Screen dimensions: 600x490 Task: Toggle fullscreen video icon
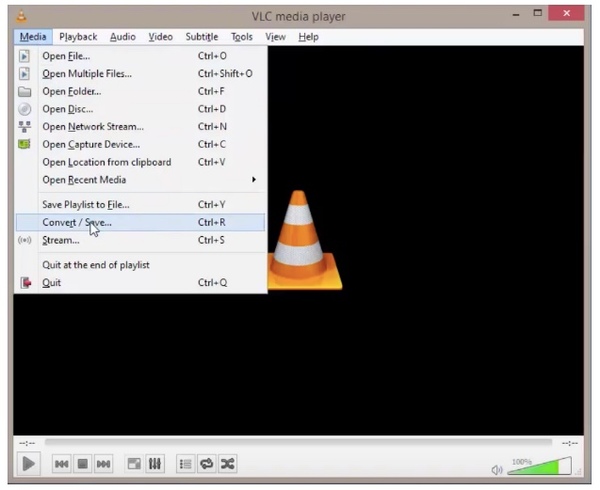pyautogui.click(x=134, y=464)
